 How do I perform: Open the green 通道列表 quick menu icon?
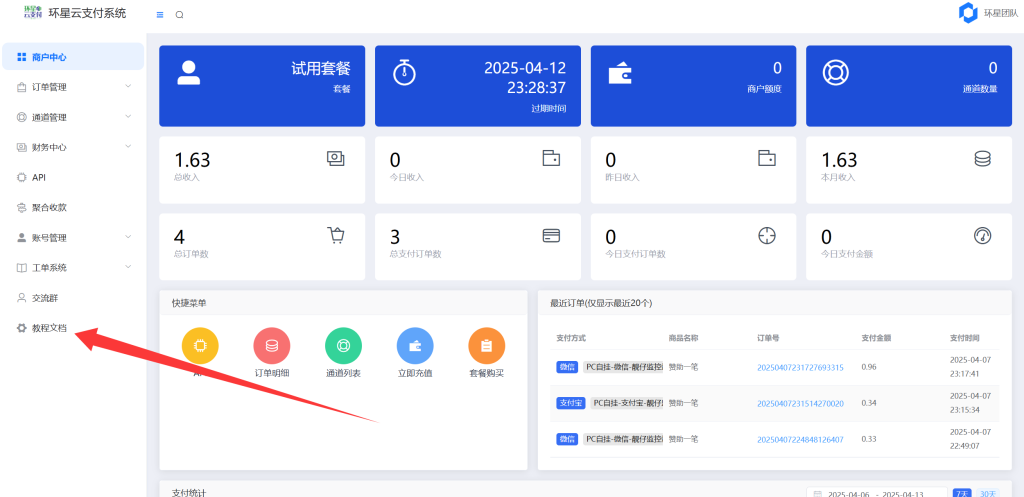(343, 345)
